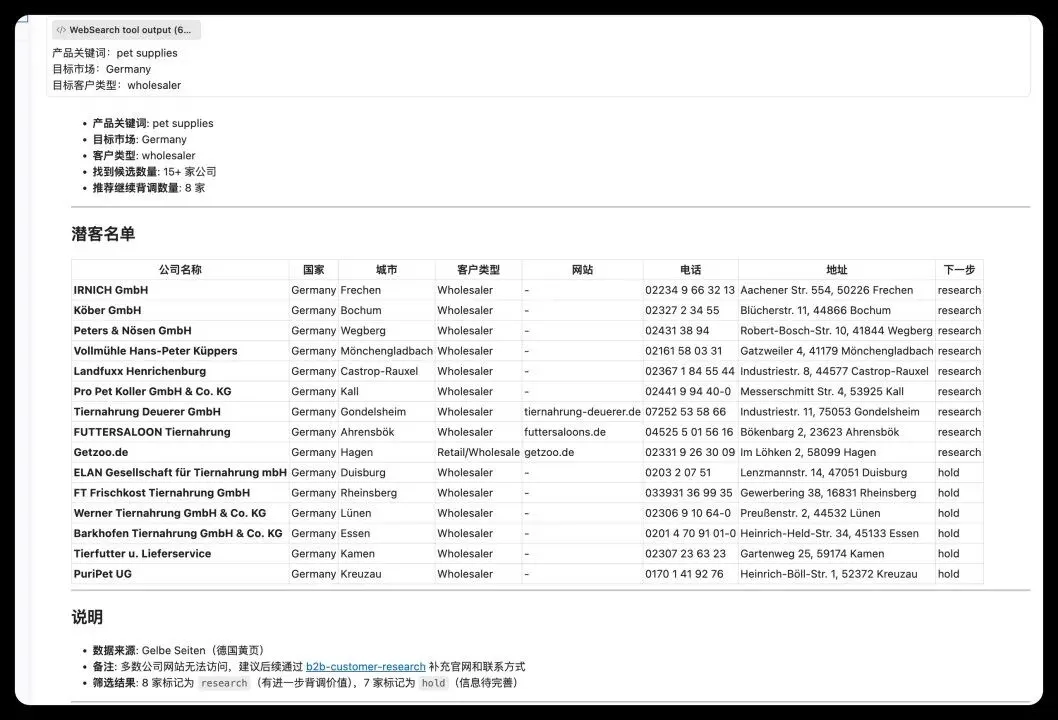Click the 网站 column header
This screenshot has width=1058, height=720.
582,270
